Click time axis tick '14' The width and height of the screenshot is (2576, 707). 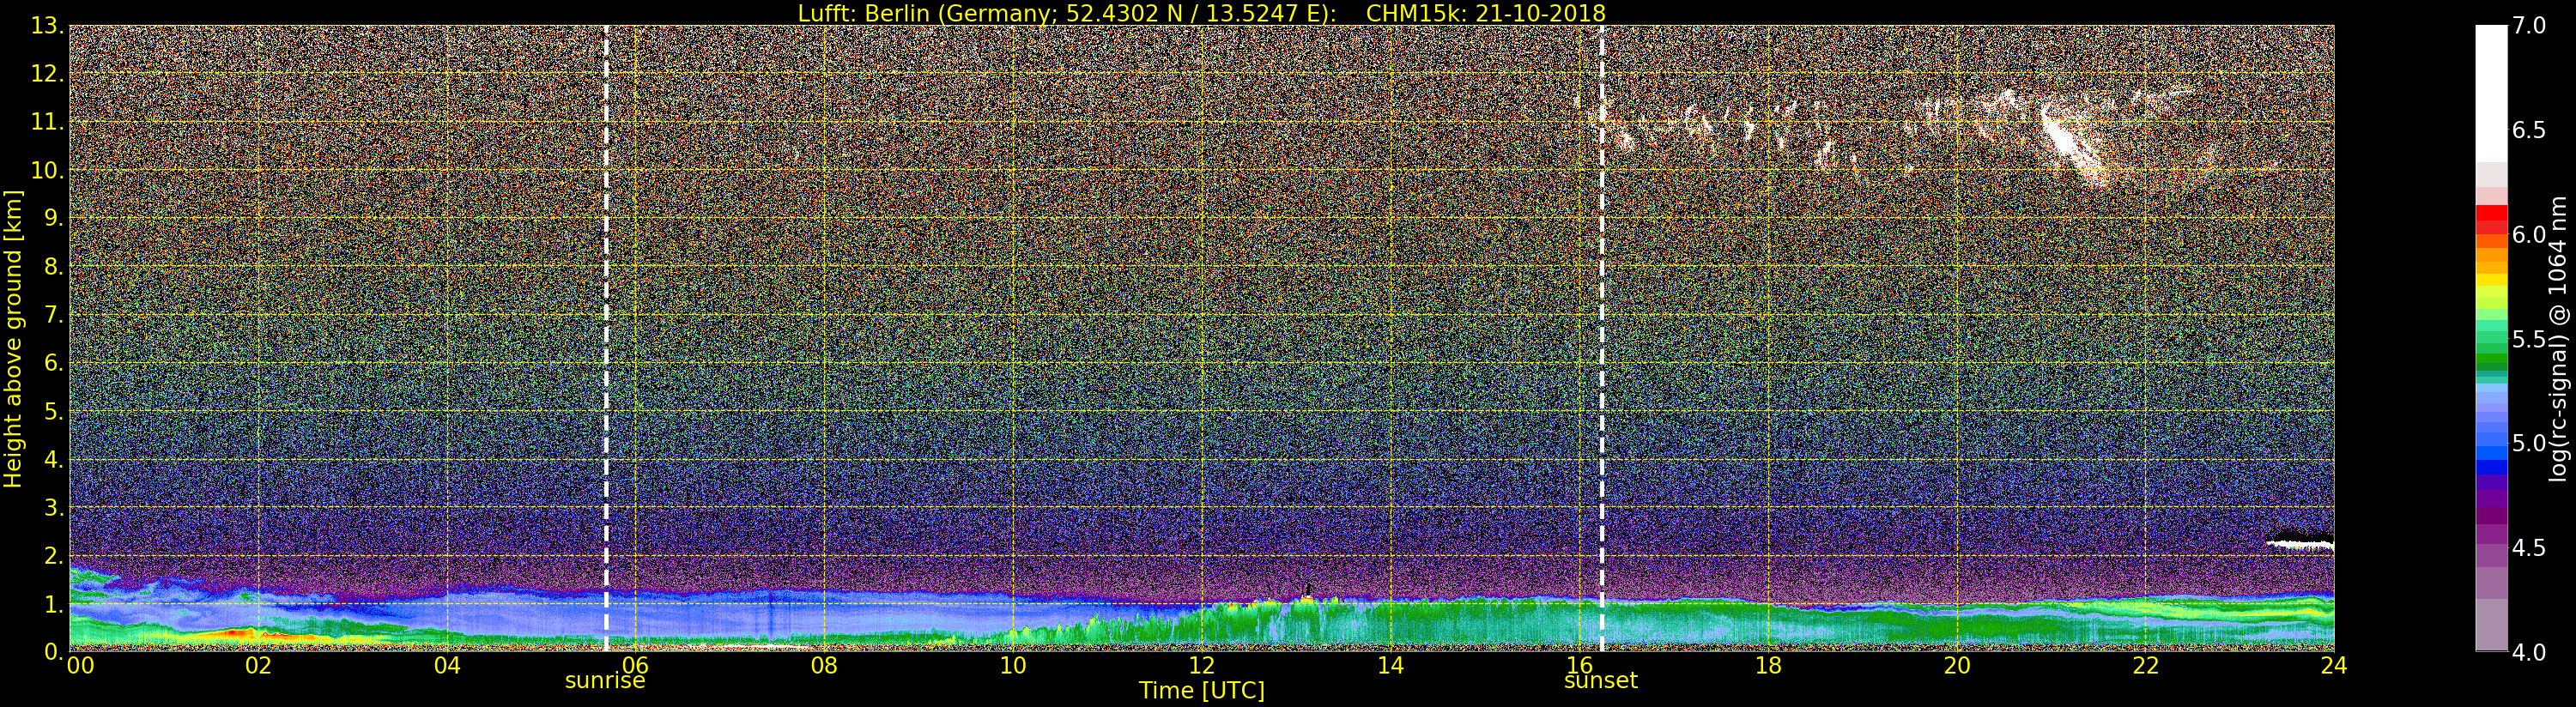tap(1390, 666)
